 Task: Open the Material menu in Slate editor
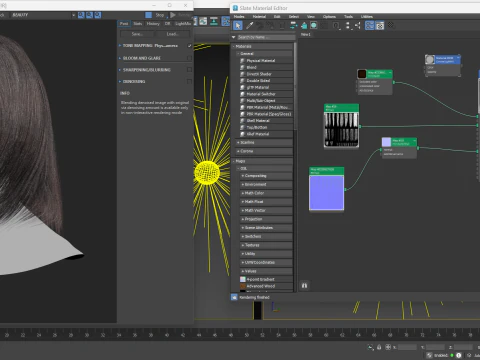[x=259, y=16]
